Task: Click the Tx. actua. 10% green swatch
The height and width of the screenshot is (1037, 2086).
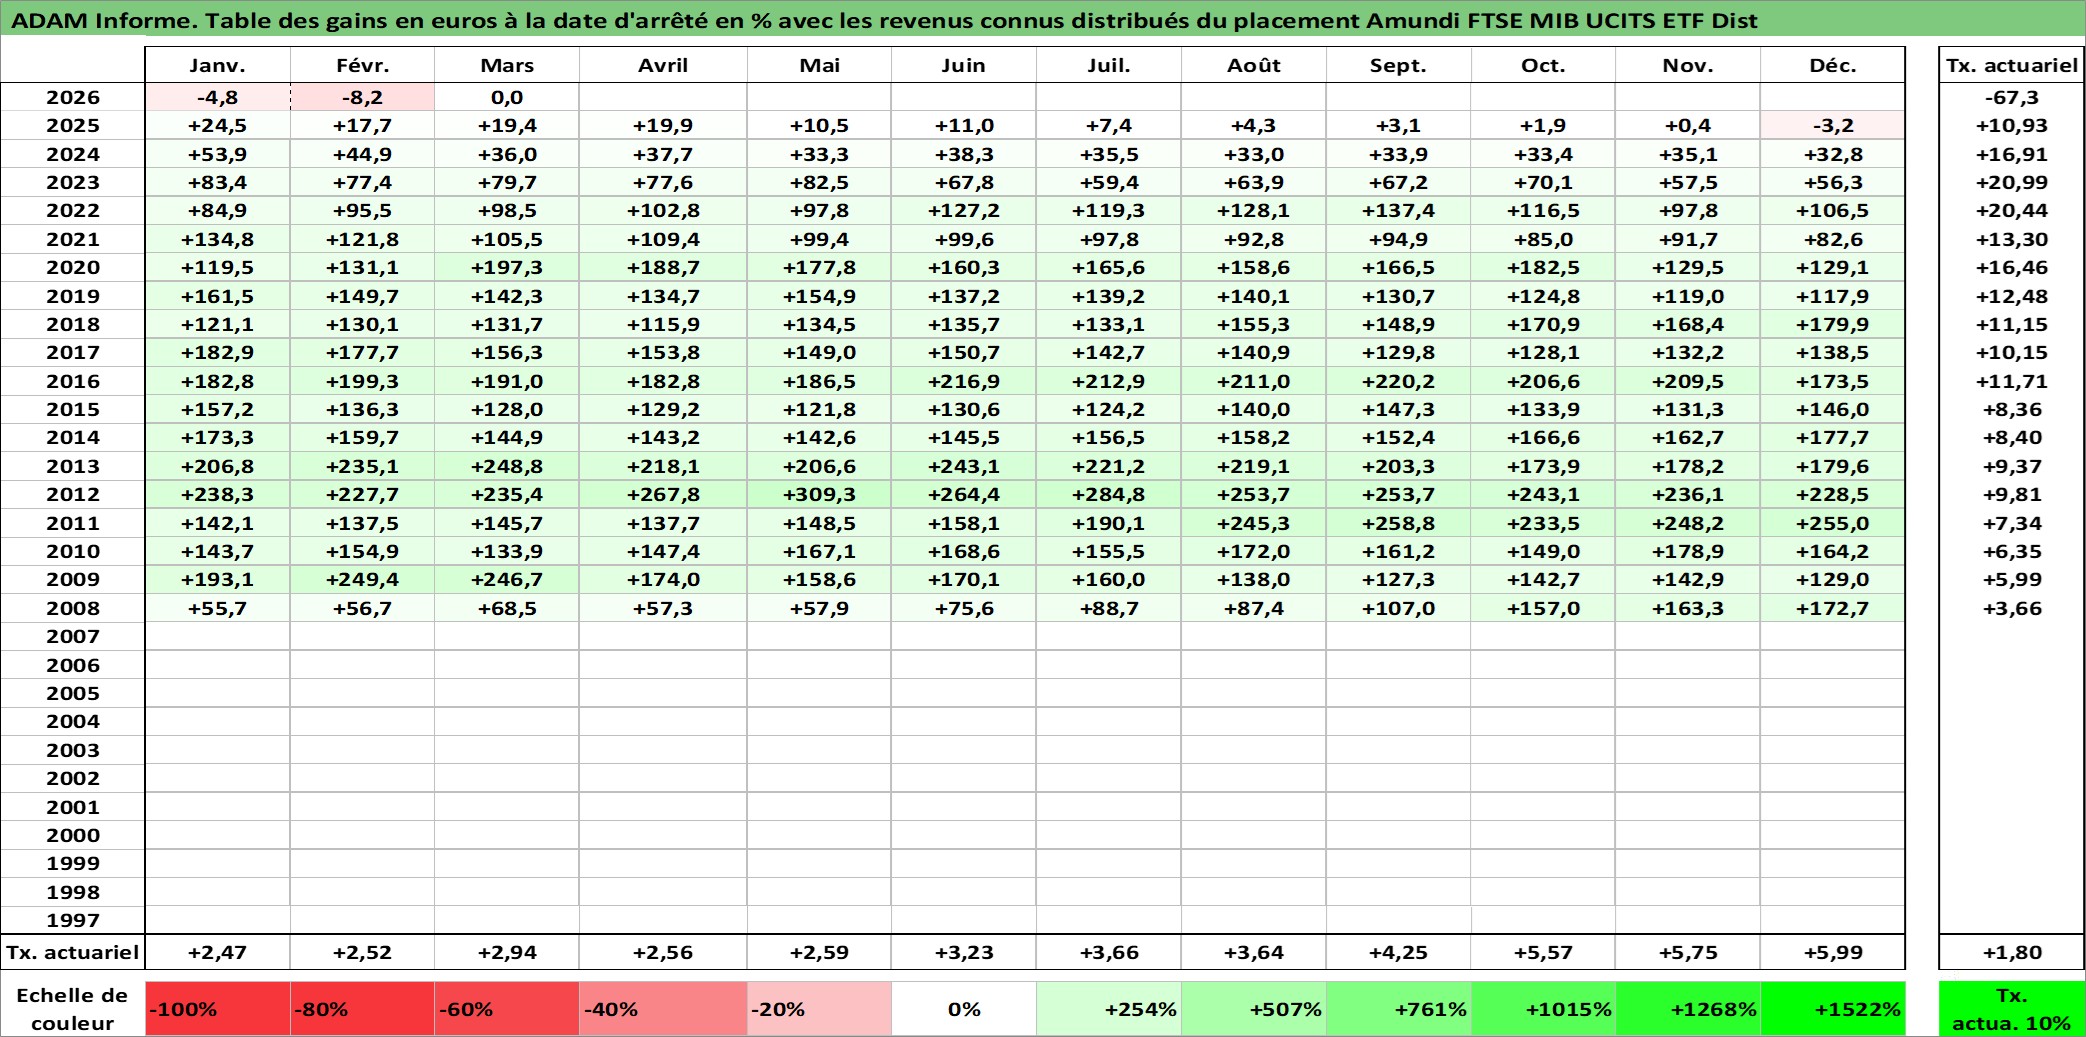Action: [2012, 1009]
